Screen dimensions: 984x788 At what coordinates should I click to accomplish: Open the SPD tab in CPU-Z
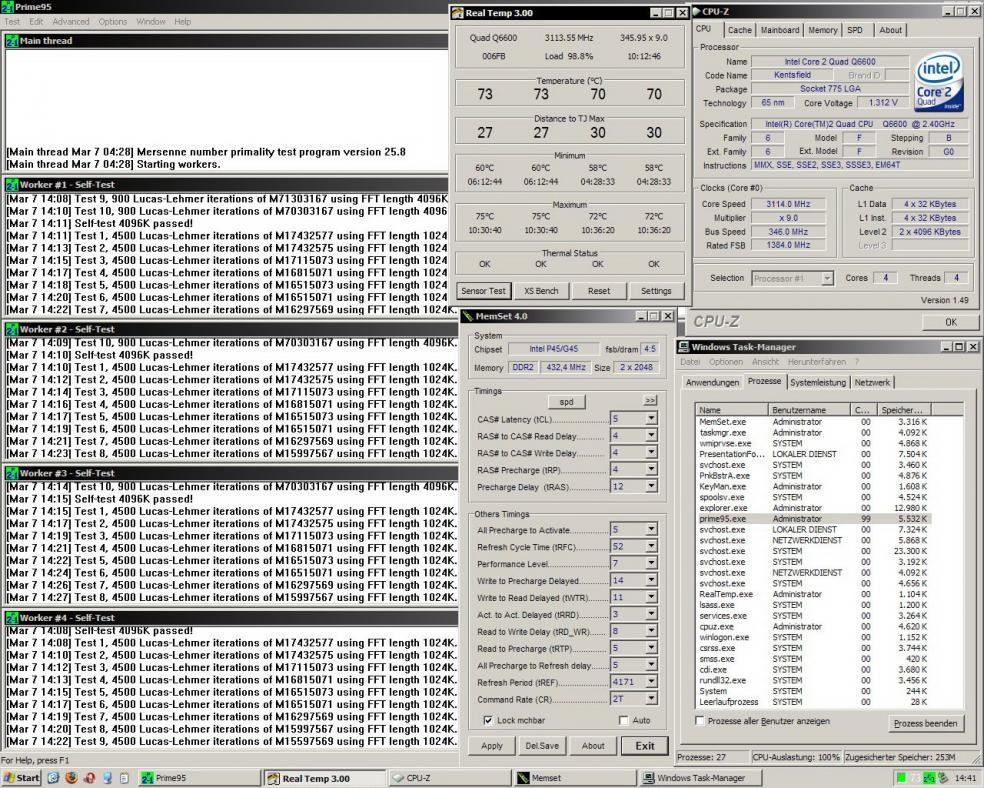pos(855,30)
